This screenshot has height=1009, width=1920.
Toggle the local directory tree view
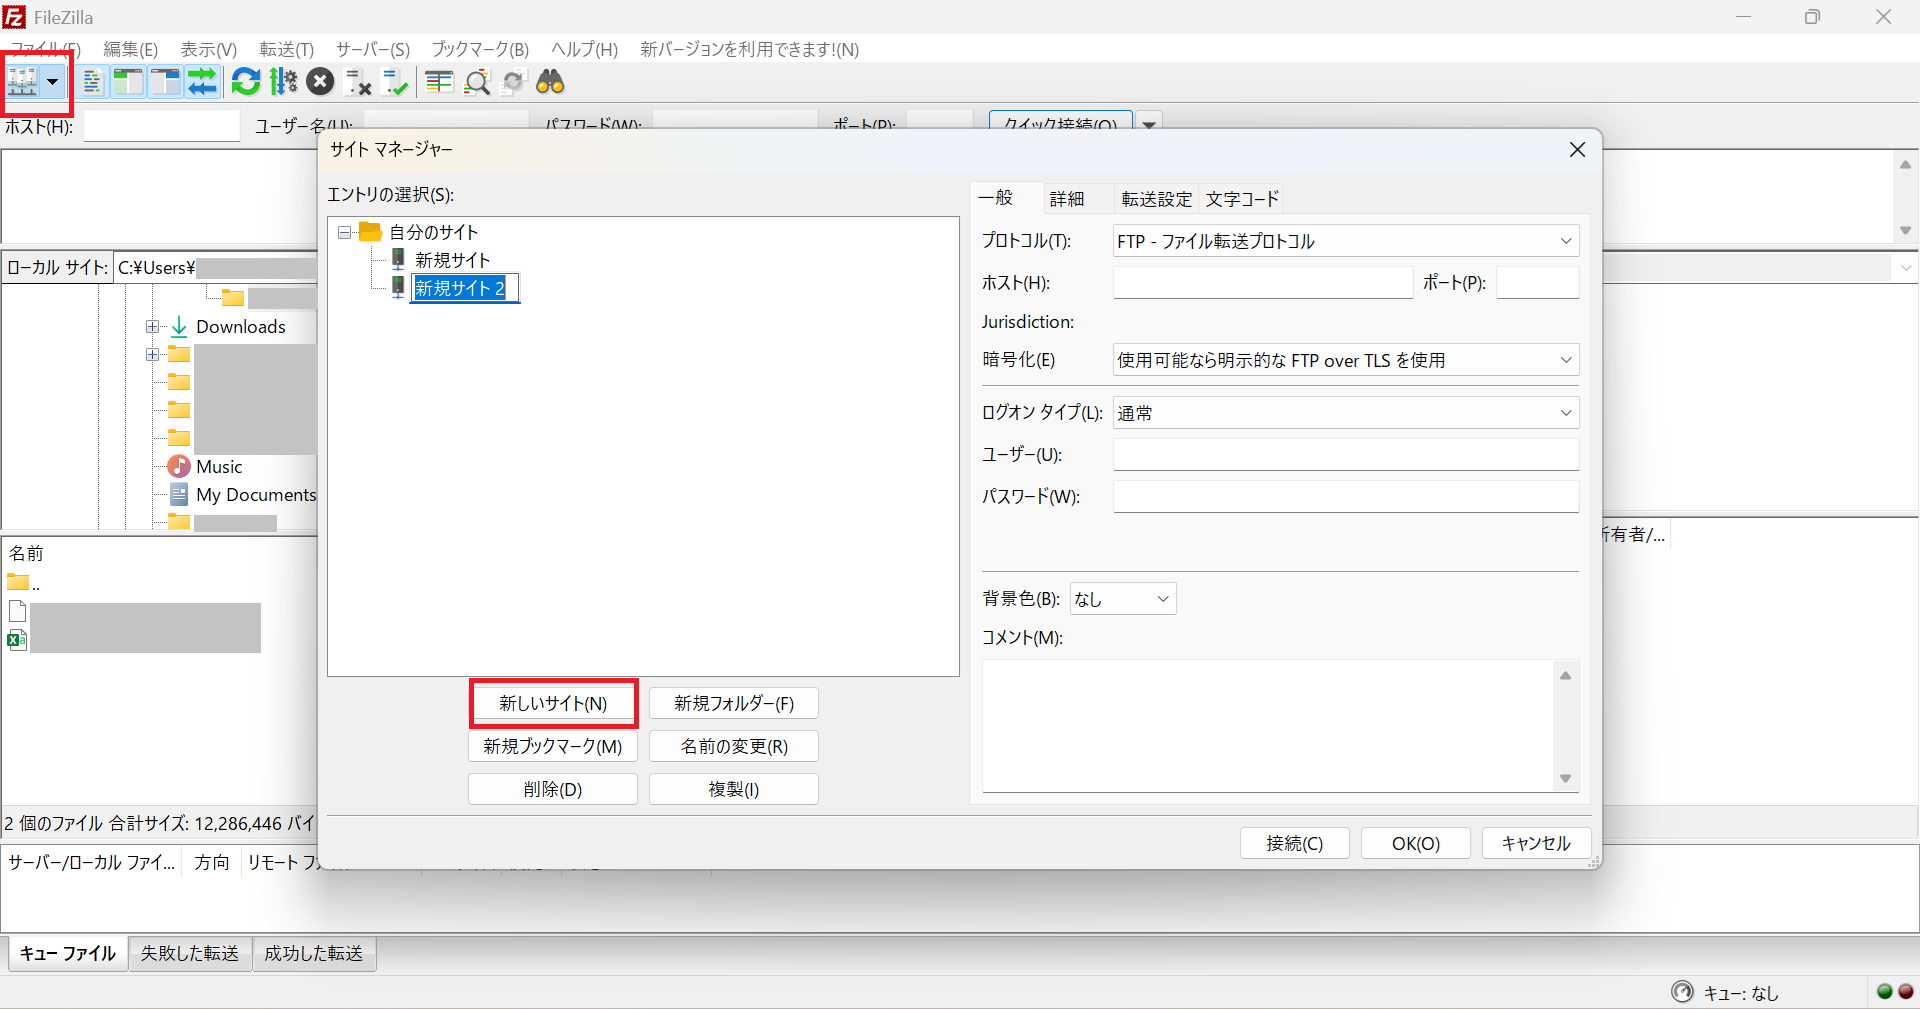click(x=128, y=82)
